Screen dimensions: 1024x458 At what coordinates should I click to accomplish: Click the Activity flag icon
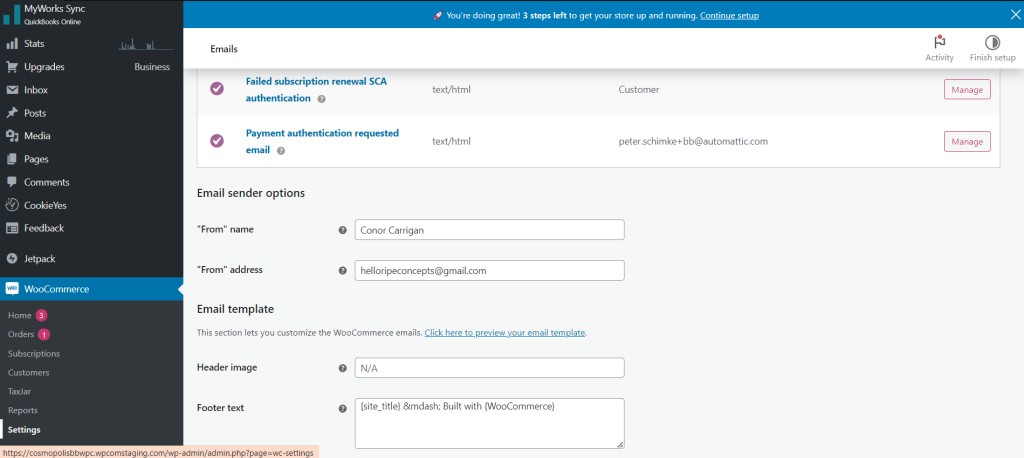pos(939,42)
